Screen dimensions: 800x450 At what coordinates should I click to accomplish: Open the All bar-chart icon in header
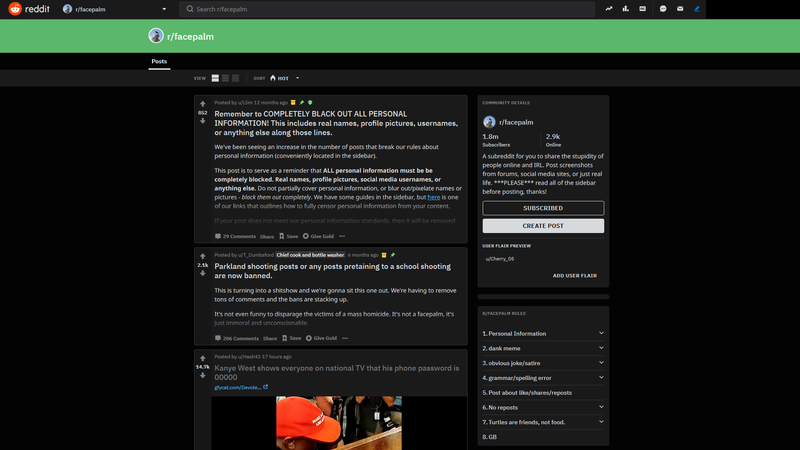point(626,9)
